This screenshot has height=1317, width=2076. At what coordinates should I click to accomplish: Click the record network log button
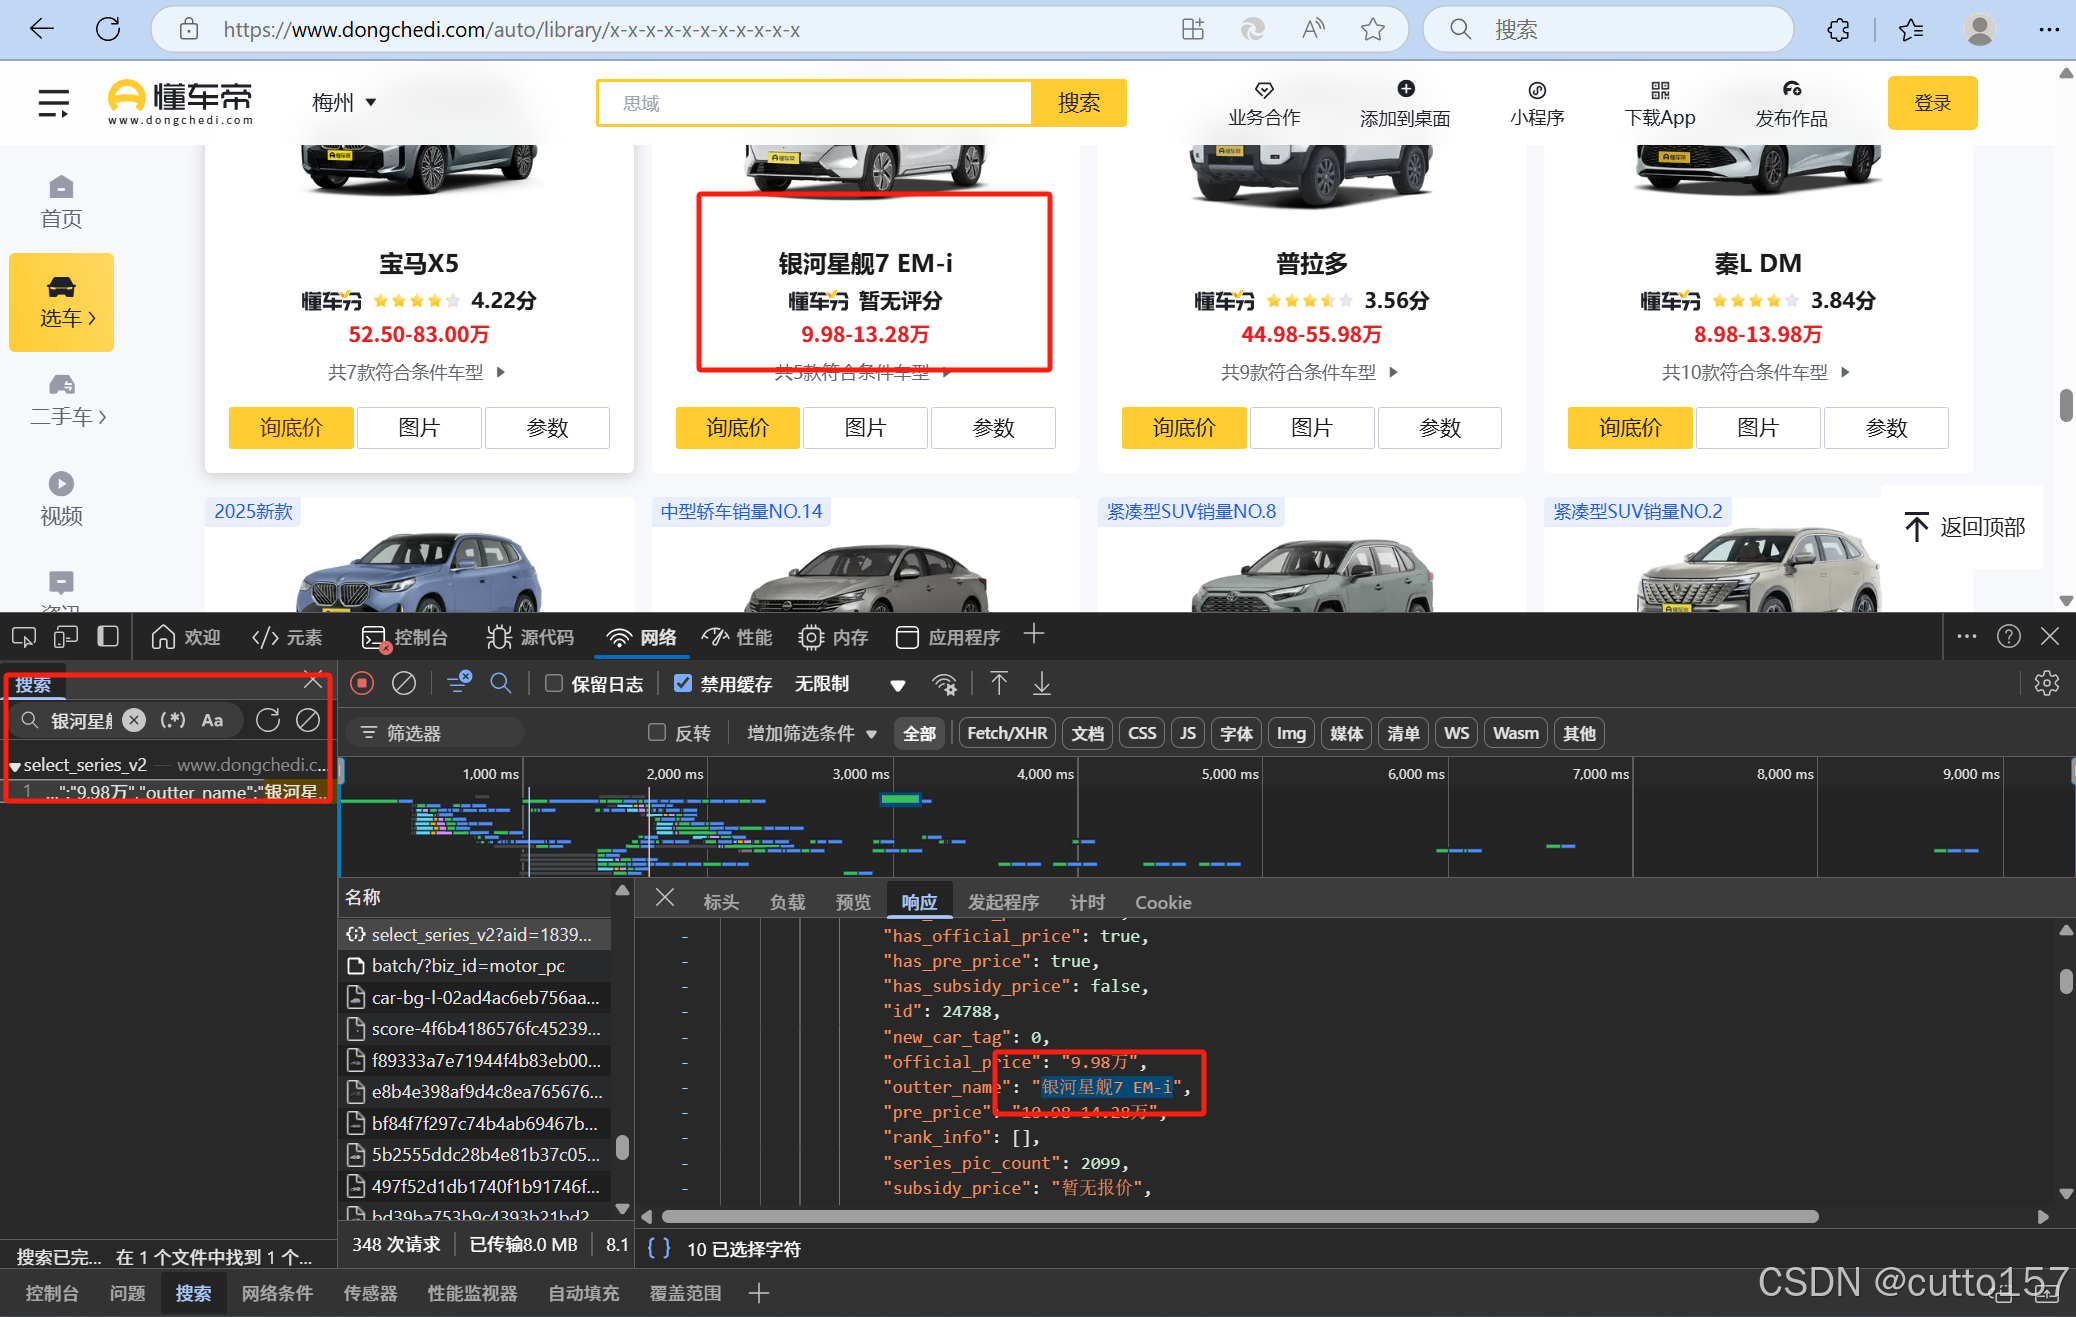pos(362,683)
